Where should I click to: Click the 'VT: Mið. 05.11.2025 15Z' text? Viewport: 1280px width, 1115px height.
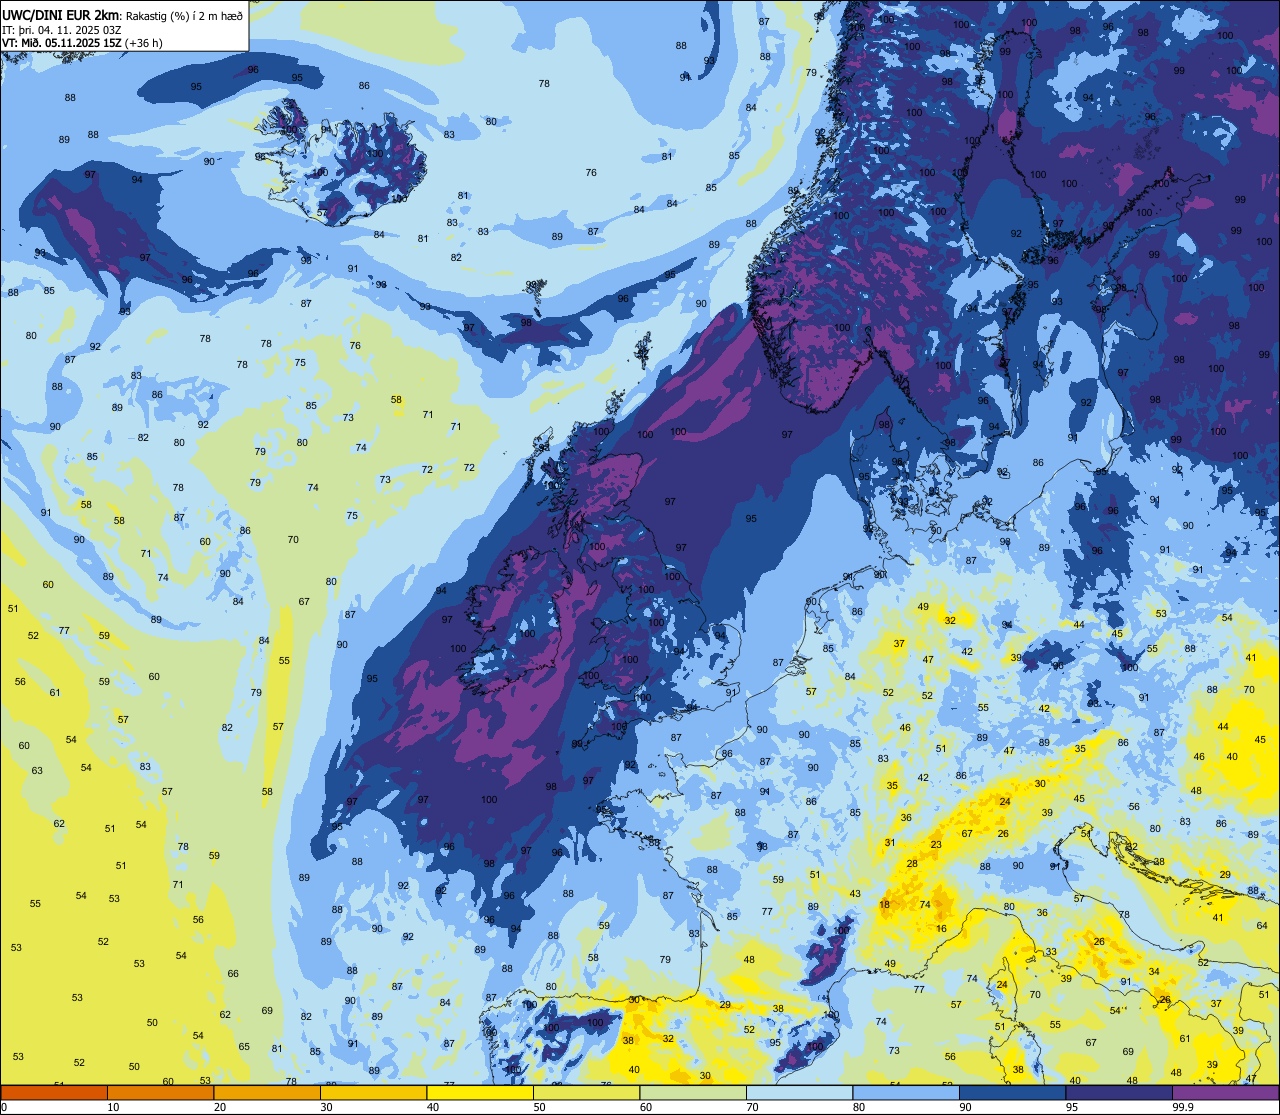click(62, 43)
